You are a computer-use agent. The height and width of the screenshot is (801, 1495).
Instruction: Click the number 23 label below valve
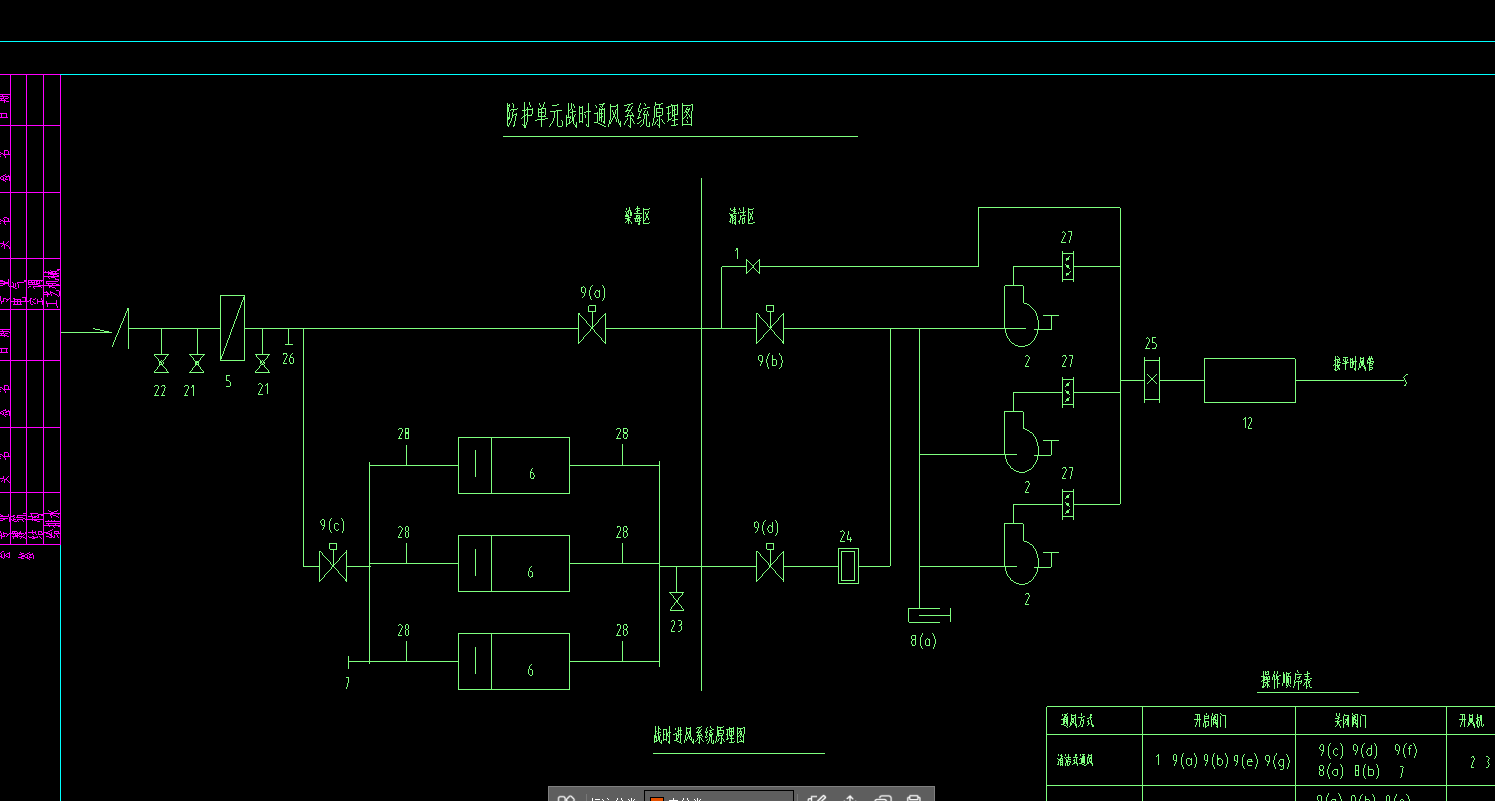point(677,627)
